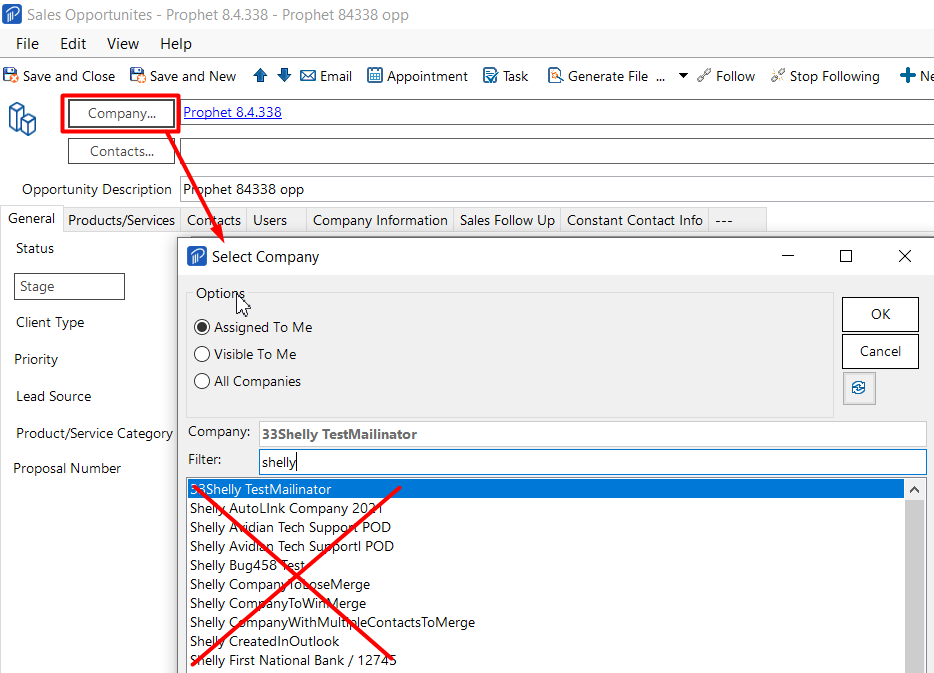This screenshot has height=673, width=934.
Task: Click the Task checklist icon
Action: (x=490, y=76)
